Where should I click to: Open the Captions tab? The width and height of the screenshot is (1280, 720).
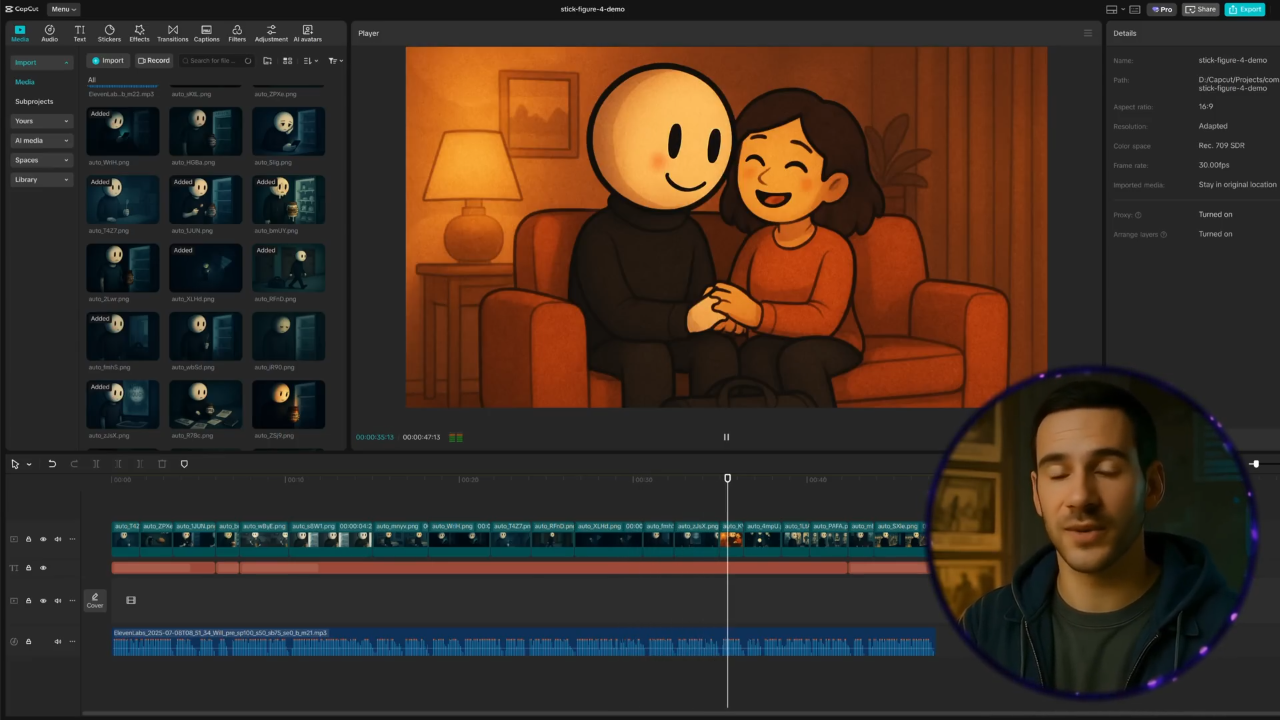pyautogui.click(x=206, y=33)
